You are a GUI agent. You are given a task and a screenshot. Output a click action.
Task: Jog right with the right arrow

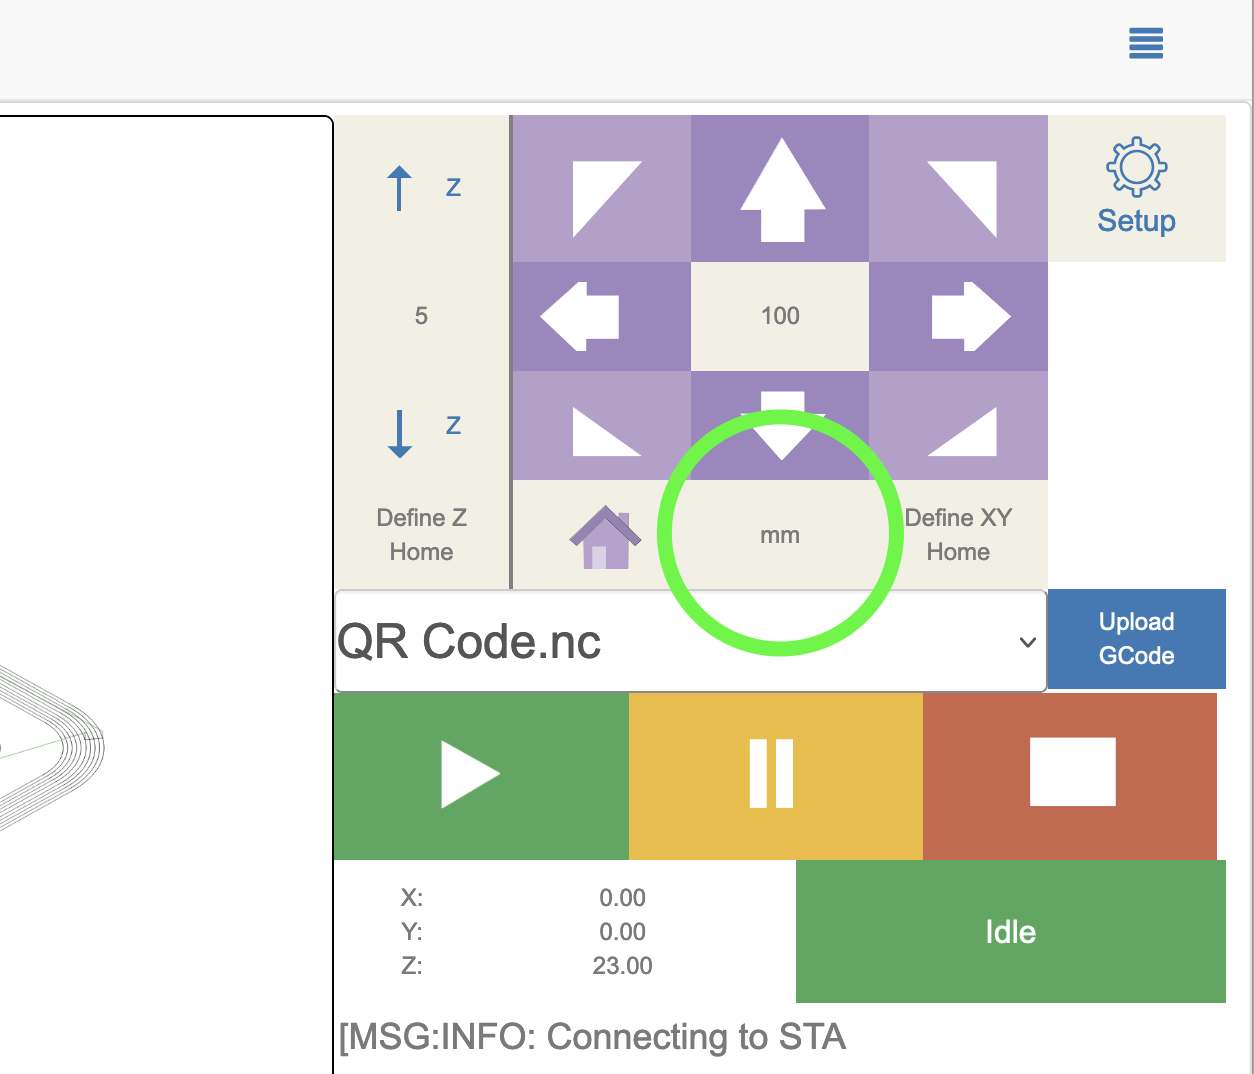(958, 317)
